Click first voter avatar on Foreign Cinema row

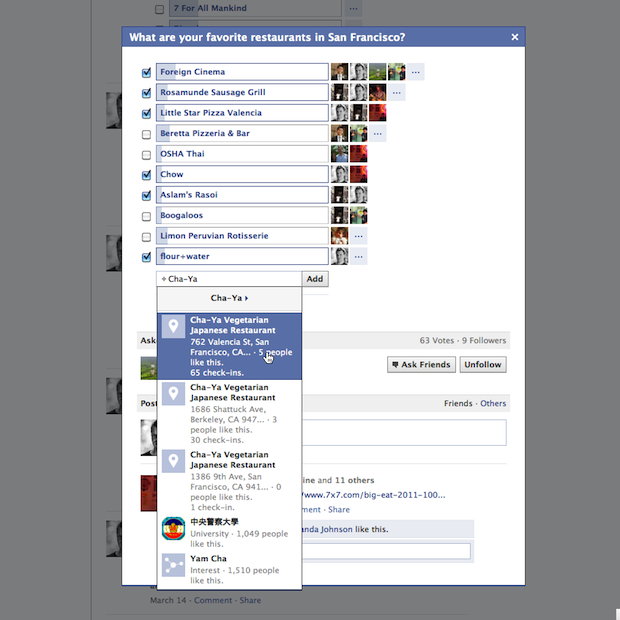340,72
